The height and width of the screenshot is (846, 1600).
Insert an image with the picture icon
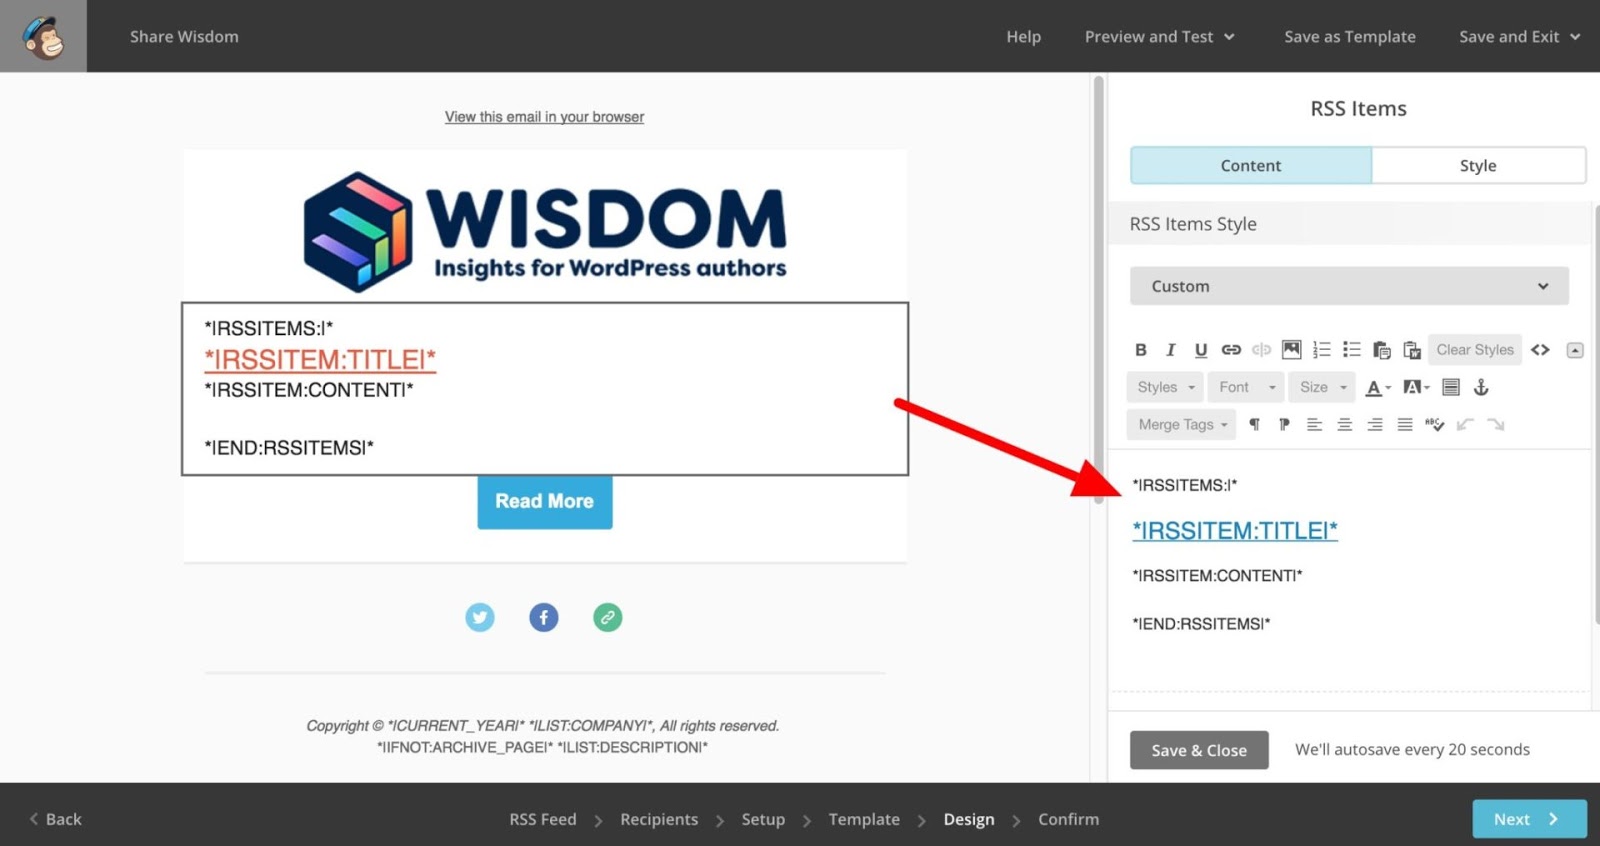(x=1291, y=350)
